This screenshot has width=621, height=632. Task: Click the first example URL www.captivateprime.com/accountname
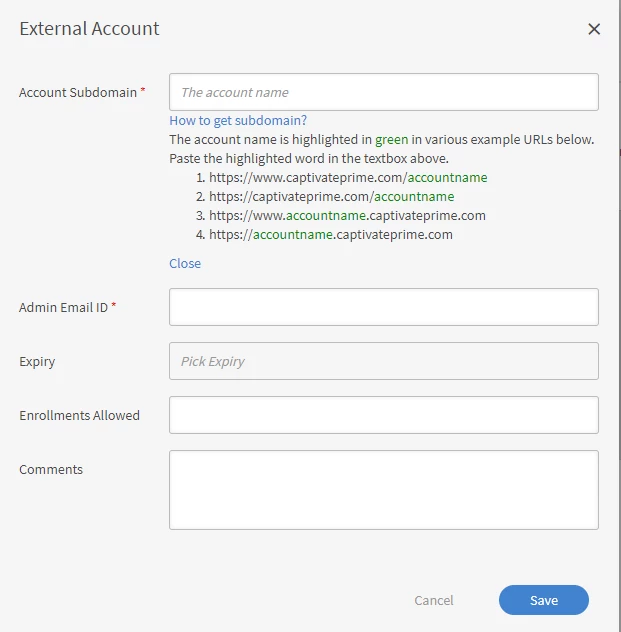click(x=348, y=177)
